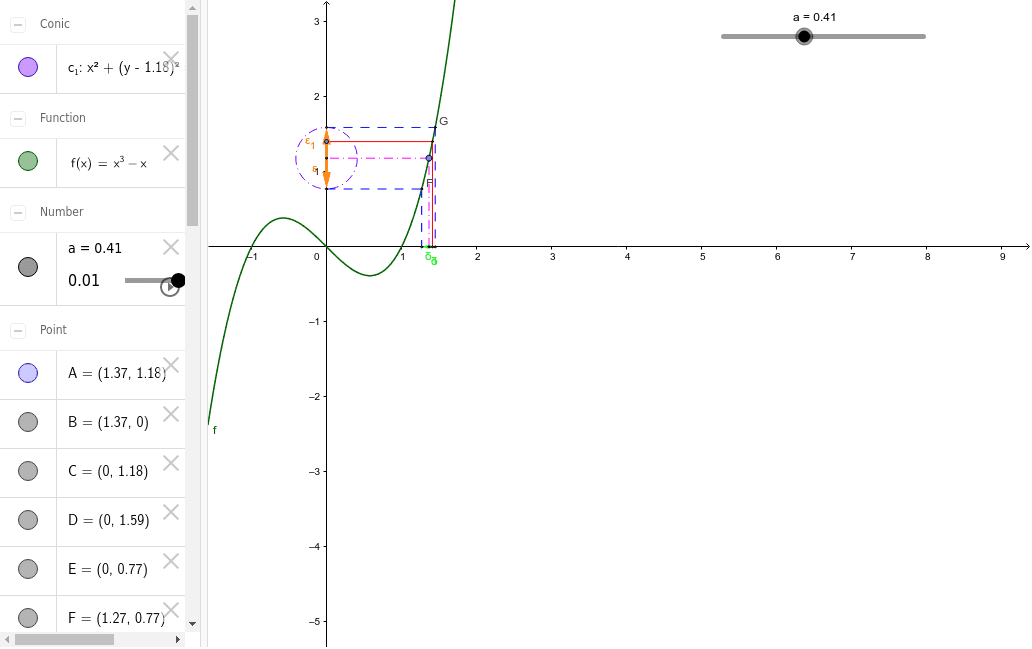The height and width of the screenshot is (649, 1032).
Task: Toggle visibility of point D
Action: (x=28, y=520)
